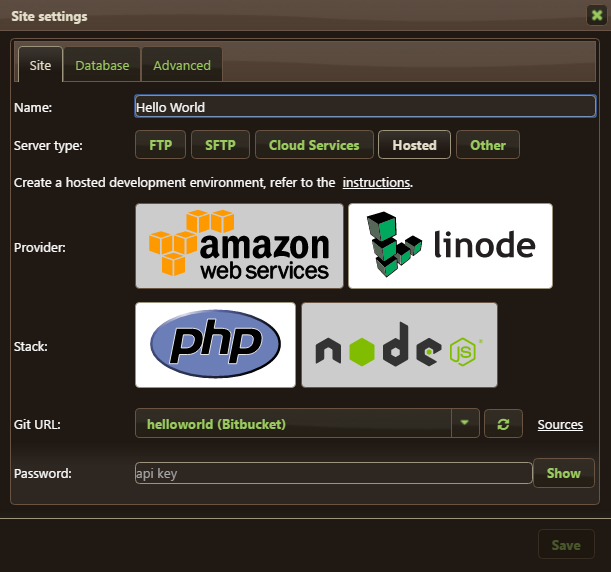This screenshot has height=572, width=611.
Task: Switch to the Database tab
Action: click(102, 65)
